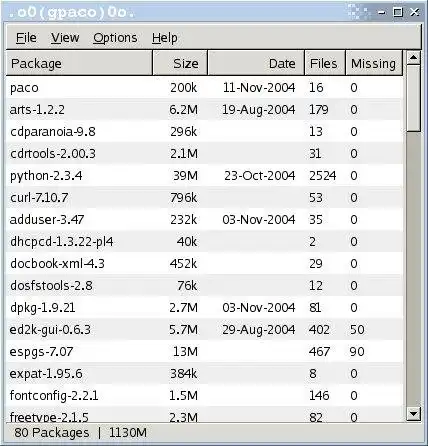428x446 pixels.
Task: Select the docbook-xml-4.3 package
Action: click(204, 263)
